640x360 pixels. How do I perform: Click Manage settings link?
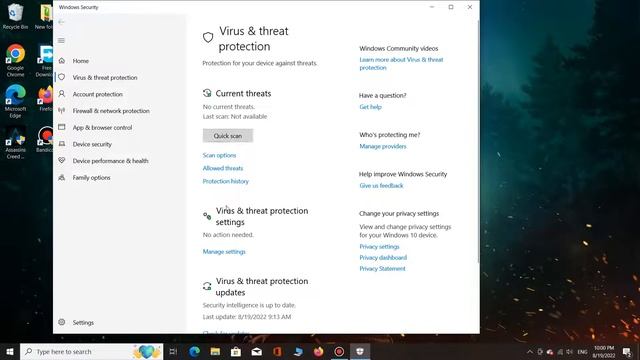tap(224, 251)
